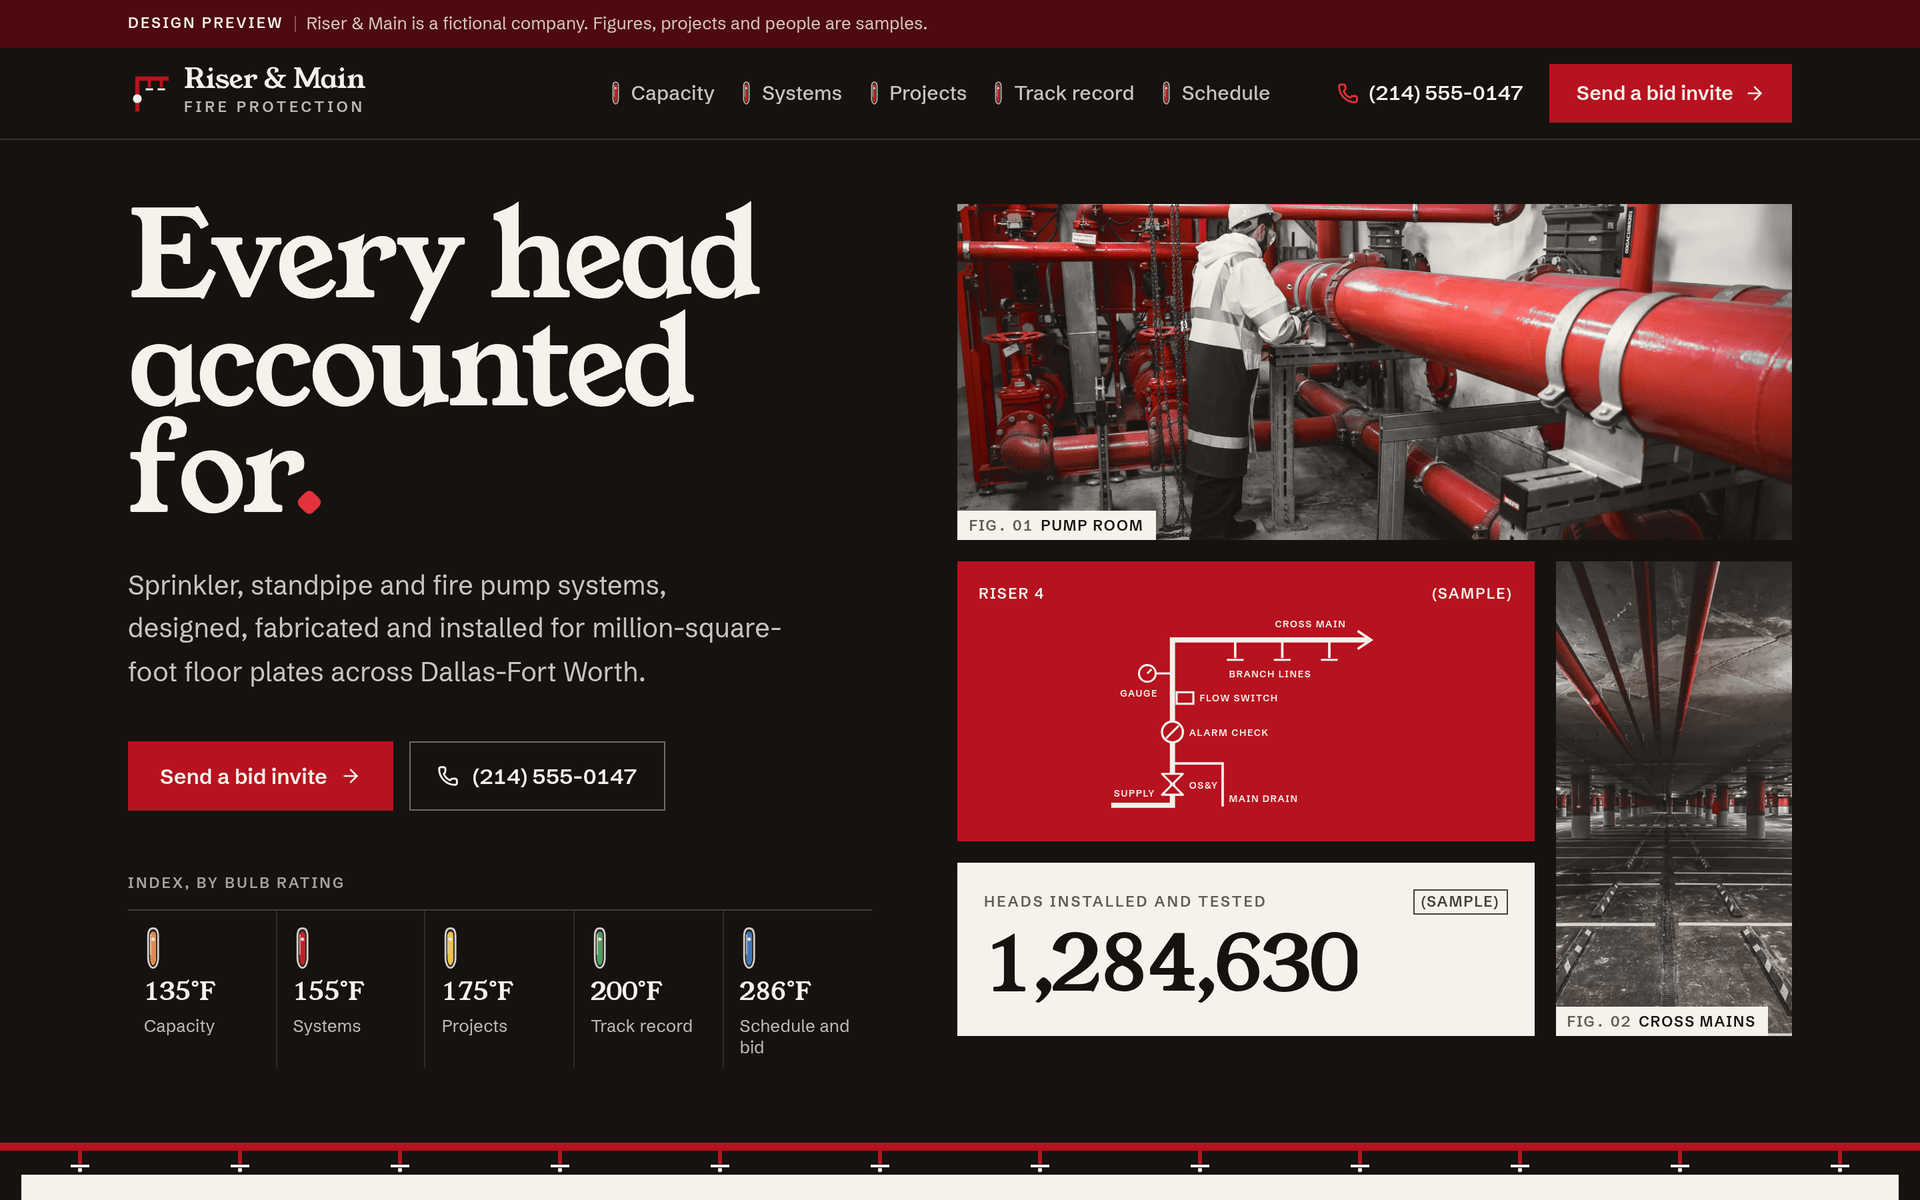Click the Fig. 01 Pump Room photo
This screenshot has height=1200, width=1920.
(1374, 372)
